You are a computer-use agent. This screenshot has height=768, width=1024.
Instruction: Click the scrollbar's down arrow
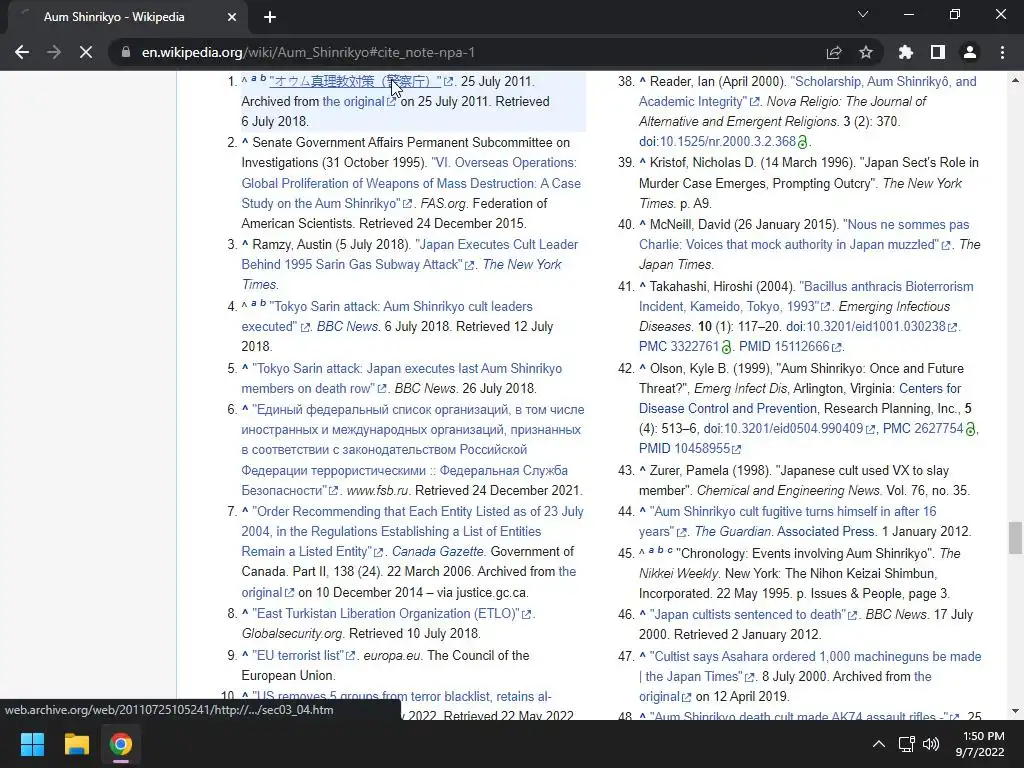[x=1015, y=711]
